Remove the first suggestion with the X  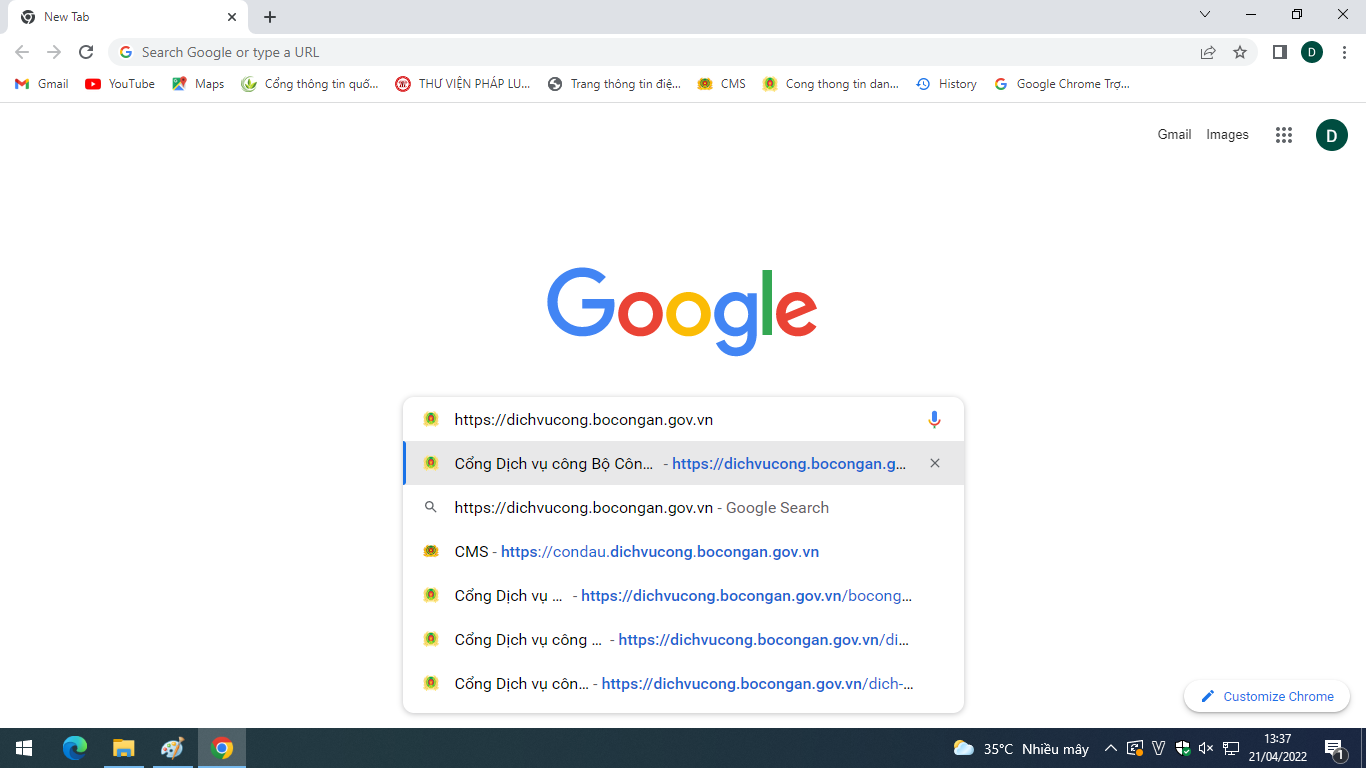point(935,463)
